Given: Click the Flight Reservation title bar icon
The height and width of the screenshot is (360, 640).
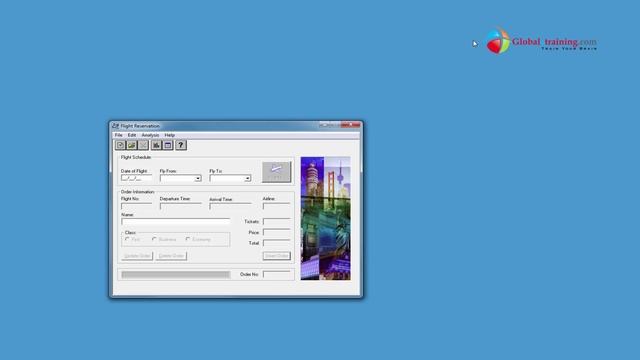Looking at the screenshot, I should 116,126.
